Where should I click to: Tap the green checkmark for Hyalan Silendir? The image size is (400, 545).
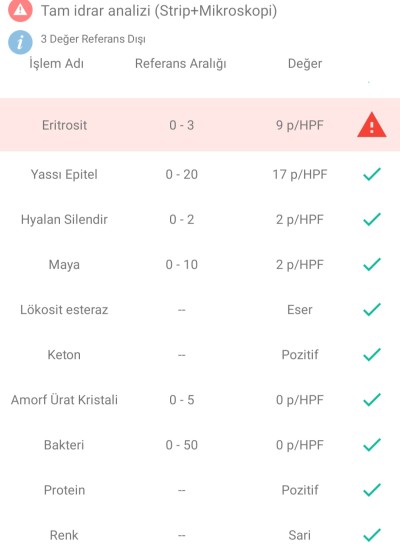pos(372,219)
